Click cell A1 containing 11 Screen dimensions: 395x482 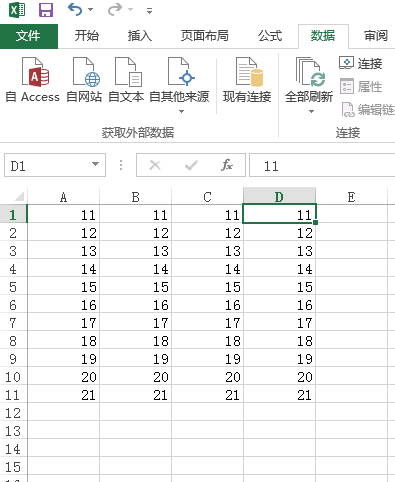63,214
